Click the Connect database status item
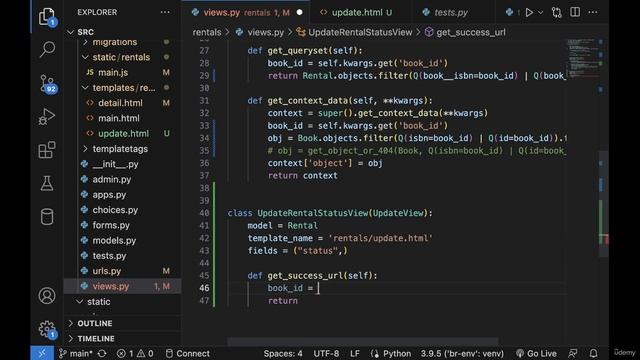640x360 pixels. [188, 353]
